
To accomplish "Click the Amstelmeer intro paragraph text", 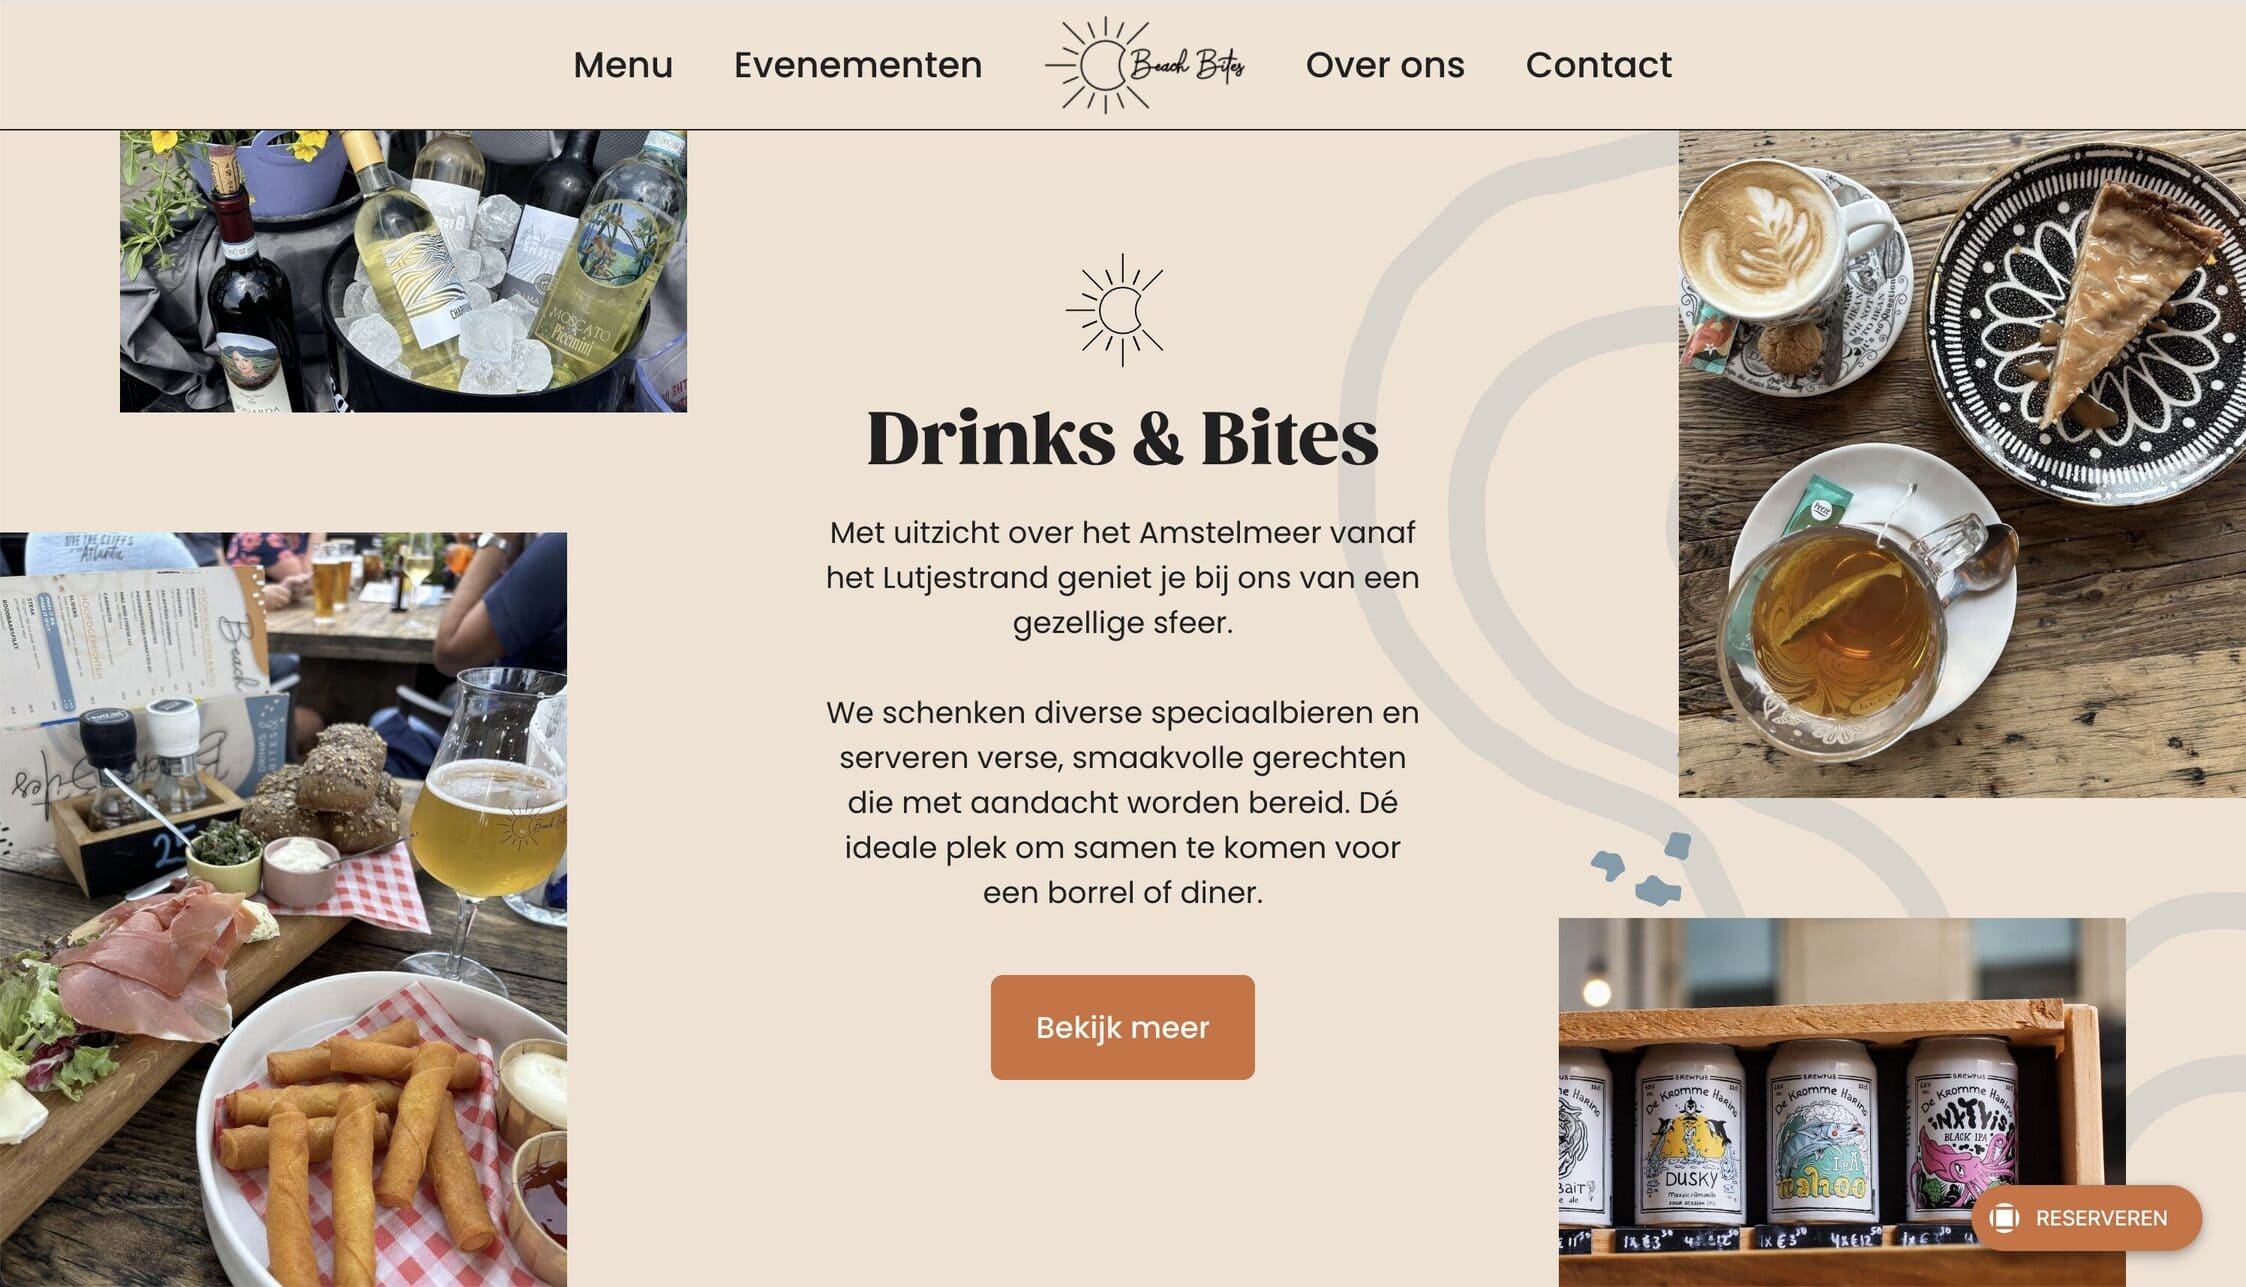I will pos(1122,577).
